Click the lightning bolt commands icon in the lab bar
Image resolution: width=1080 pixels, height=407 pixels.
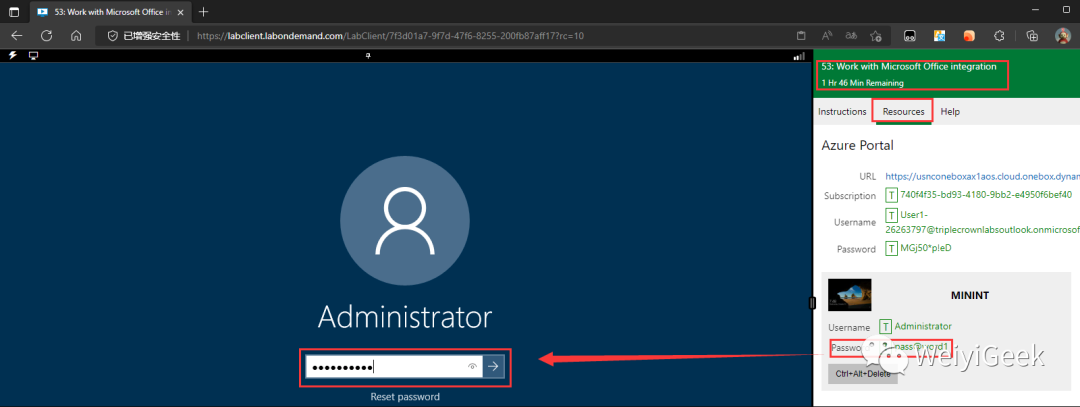point(12,55)
